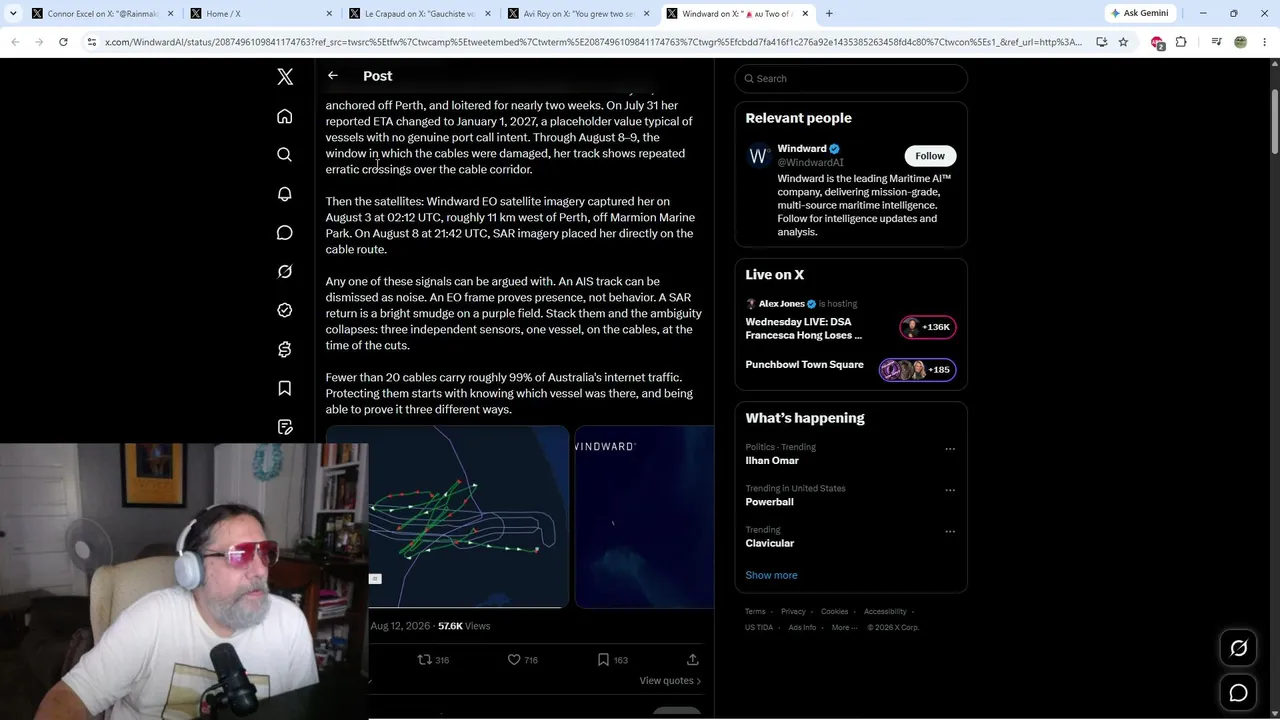Screen dimensions: 1280x720
Task: Follow the Windward account
Action: click(x=930, y=156)
